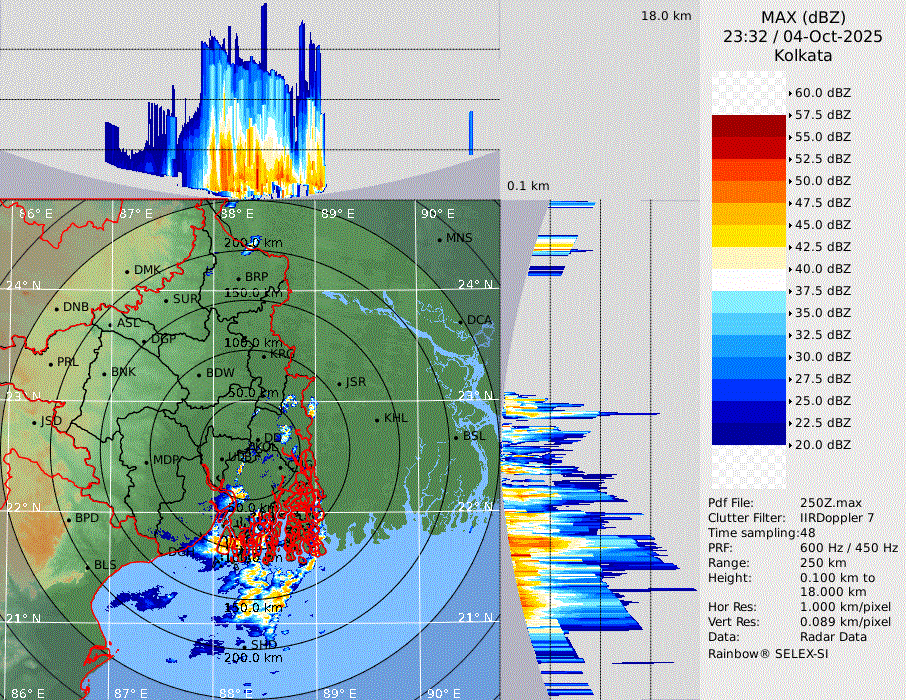906x700 pixels.
Task: Pick the yellow 45.0 dBZ legend color
Action: (749, 236)
